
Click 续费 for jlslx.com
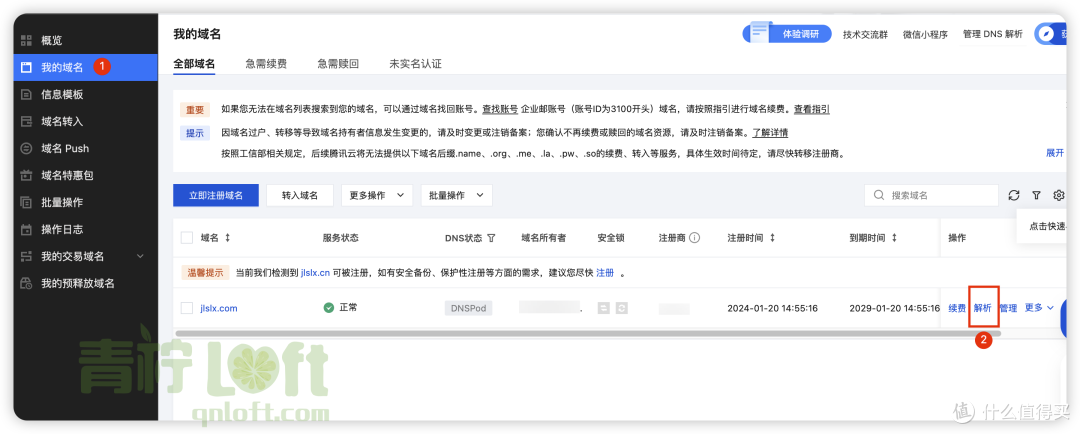click(957, 308)
